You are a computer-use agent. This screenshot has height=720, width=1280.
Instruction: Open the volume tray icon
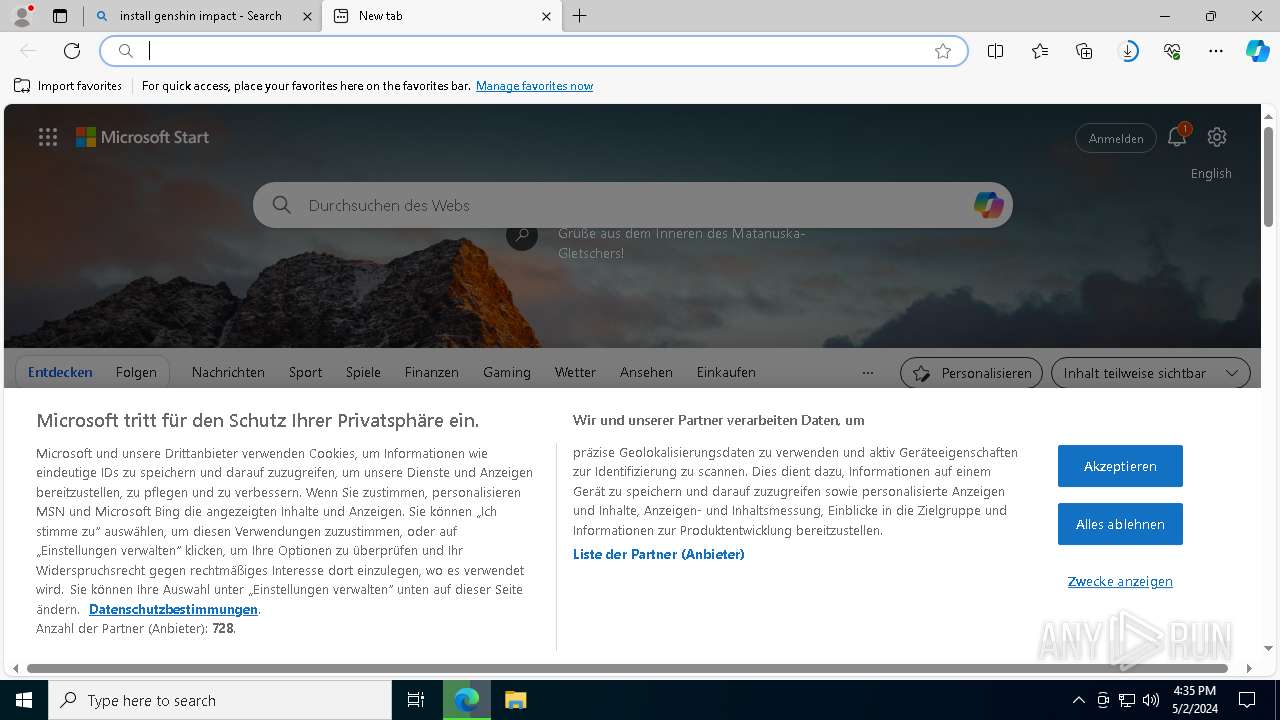click(1151, 700)
